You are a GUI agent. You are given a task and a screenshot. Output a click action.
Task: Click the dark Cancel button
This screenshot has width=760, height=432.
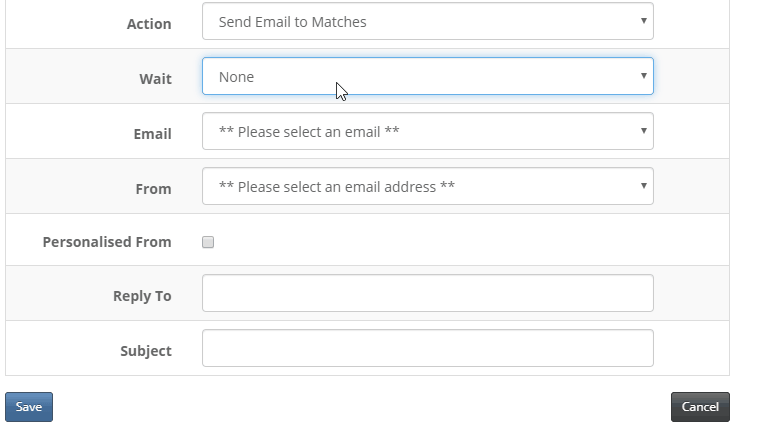(x=700, y=407)
